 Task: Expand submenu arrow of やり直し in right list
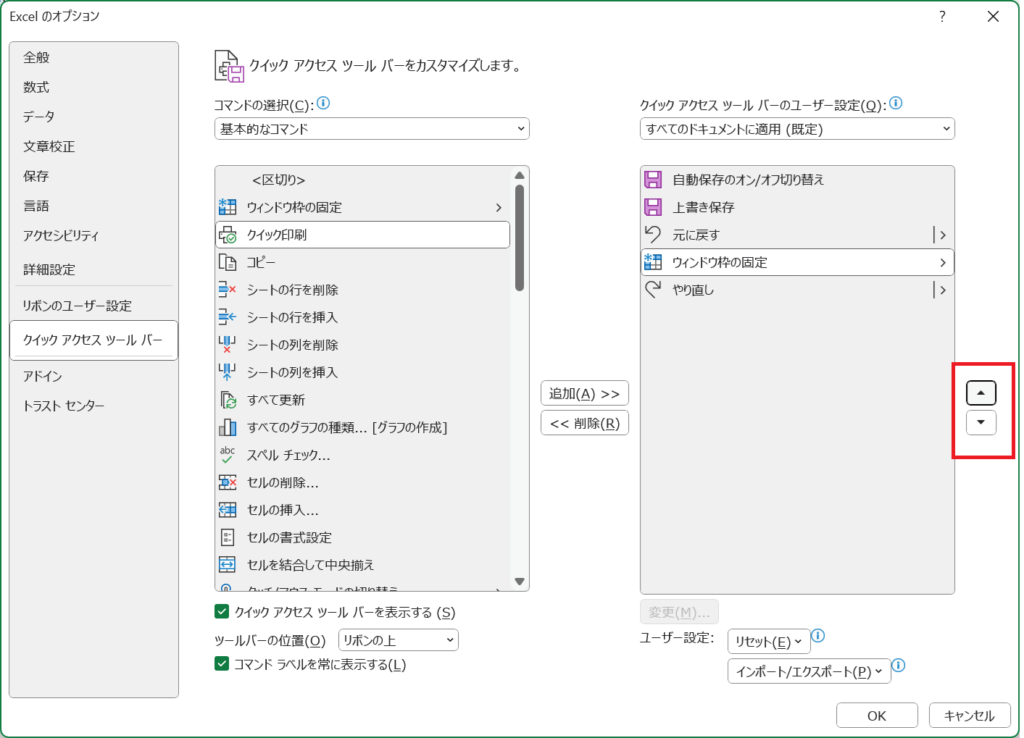pyautogui.click(x=942, y=289)
